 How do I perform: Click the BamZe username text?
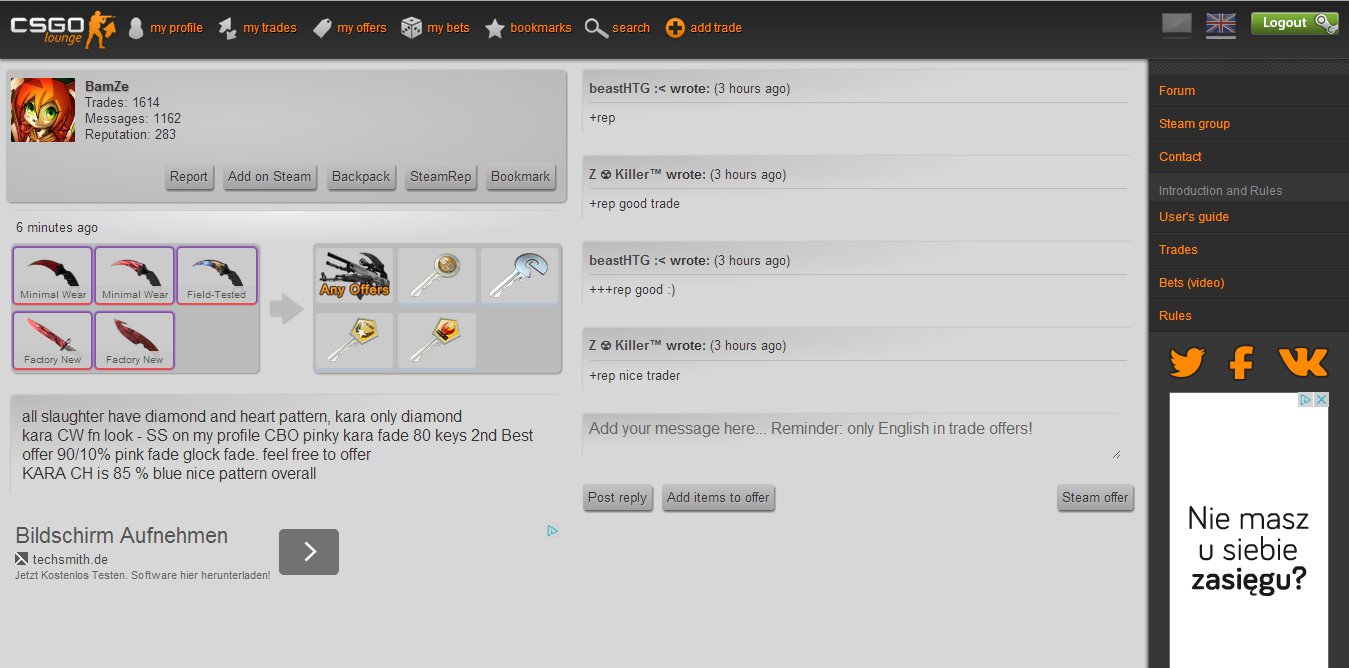click(x=106, y=87)
